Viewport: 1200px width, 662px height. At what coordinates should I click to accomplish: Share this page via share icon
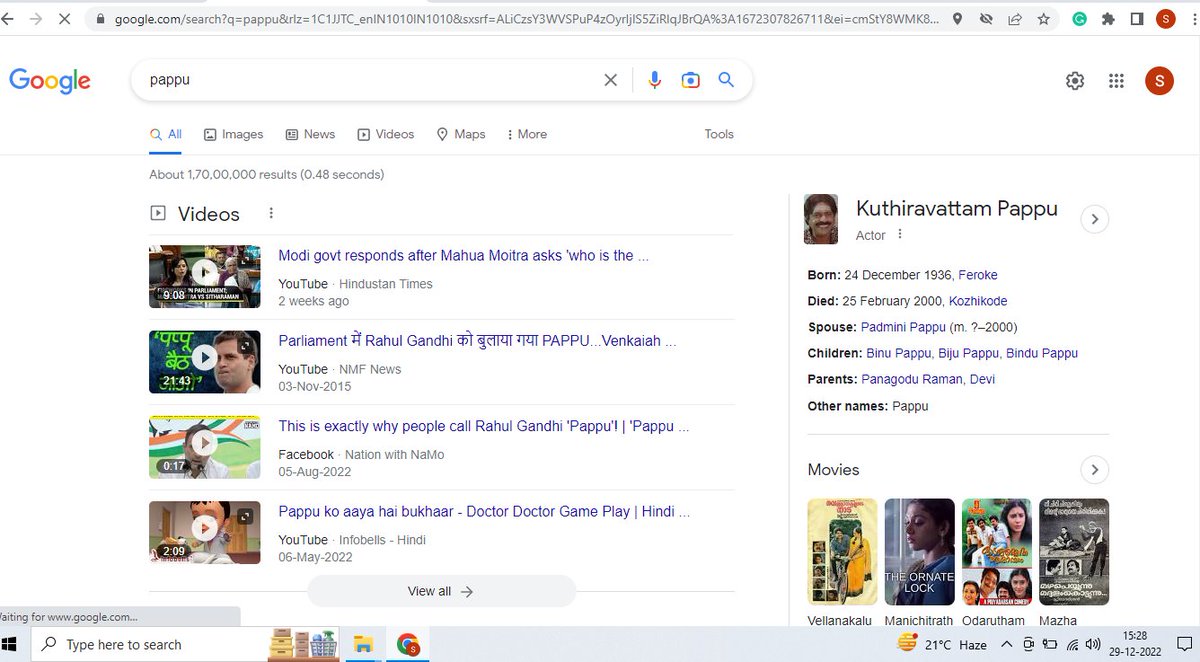click(1015, 19)
